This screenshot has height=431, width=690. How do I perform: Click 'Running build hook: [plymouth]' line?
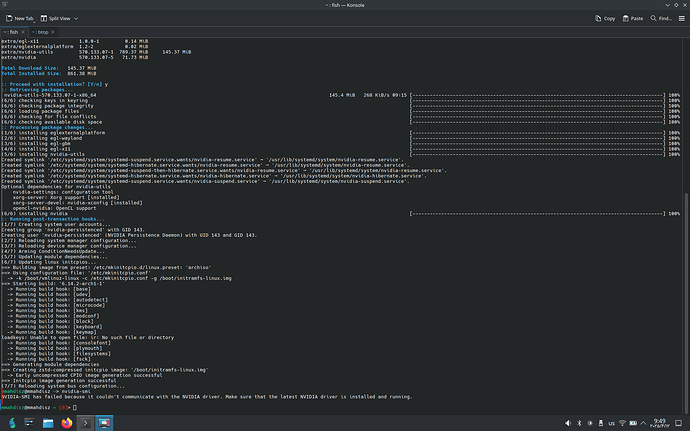pyautogui.click(x=55, y=348)
